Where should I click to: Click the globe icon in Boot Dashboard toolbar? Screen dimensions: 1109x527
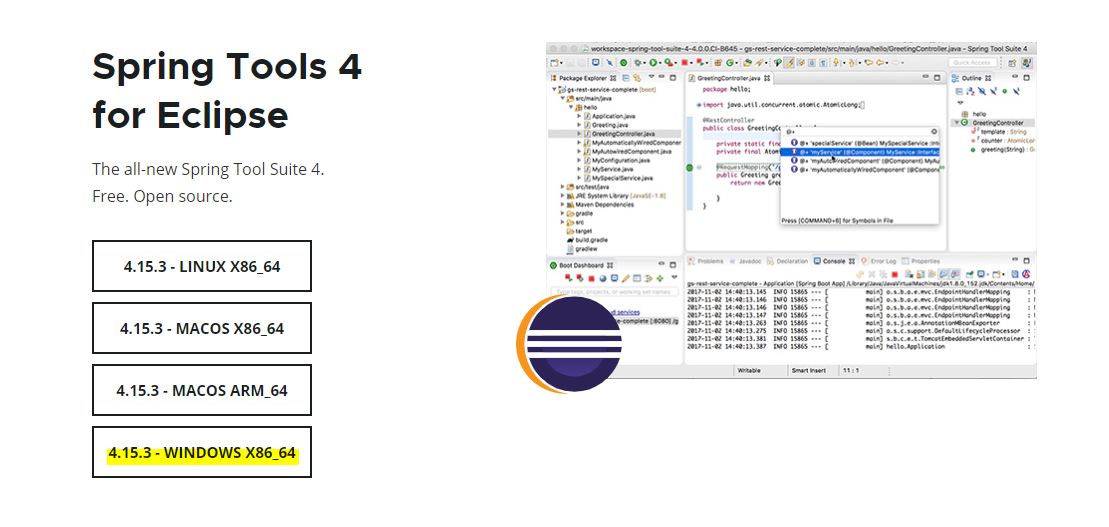click(603, 279)
